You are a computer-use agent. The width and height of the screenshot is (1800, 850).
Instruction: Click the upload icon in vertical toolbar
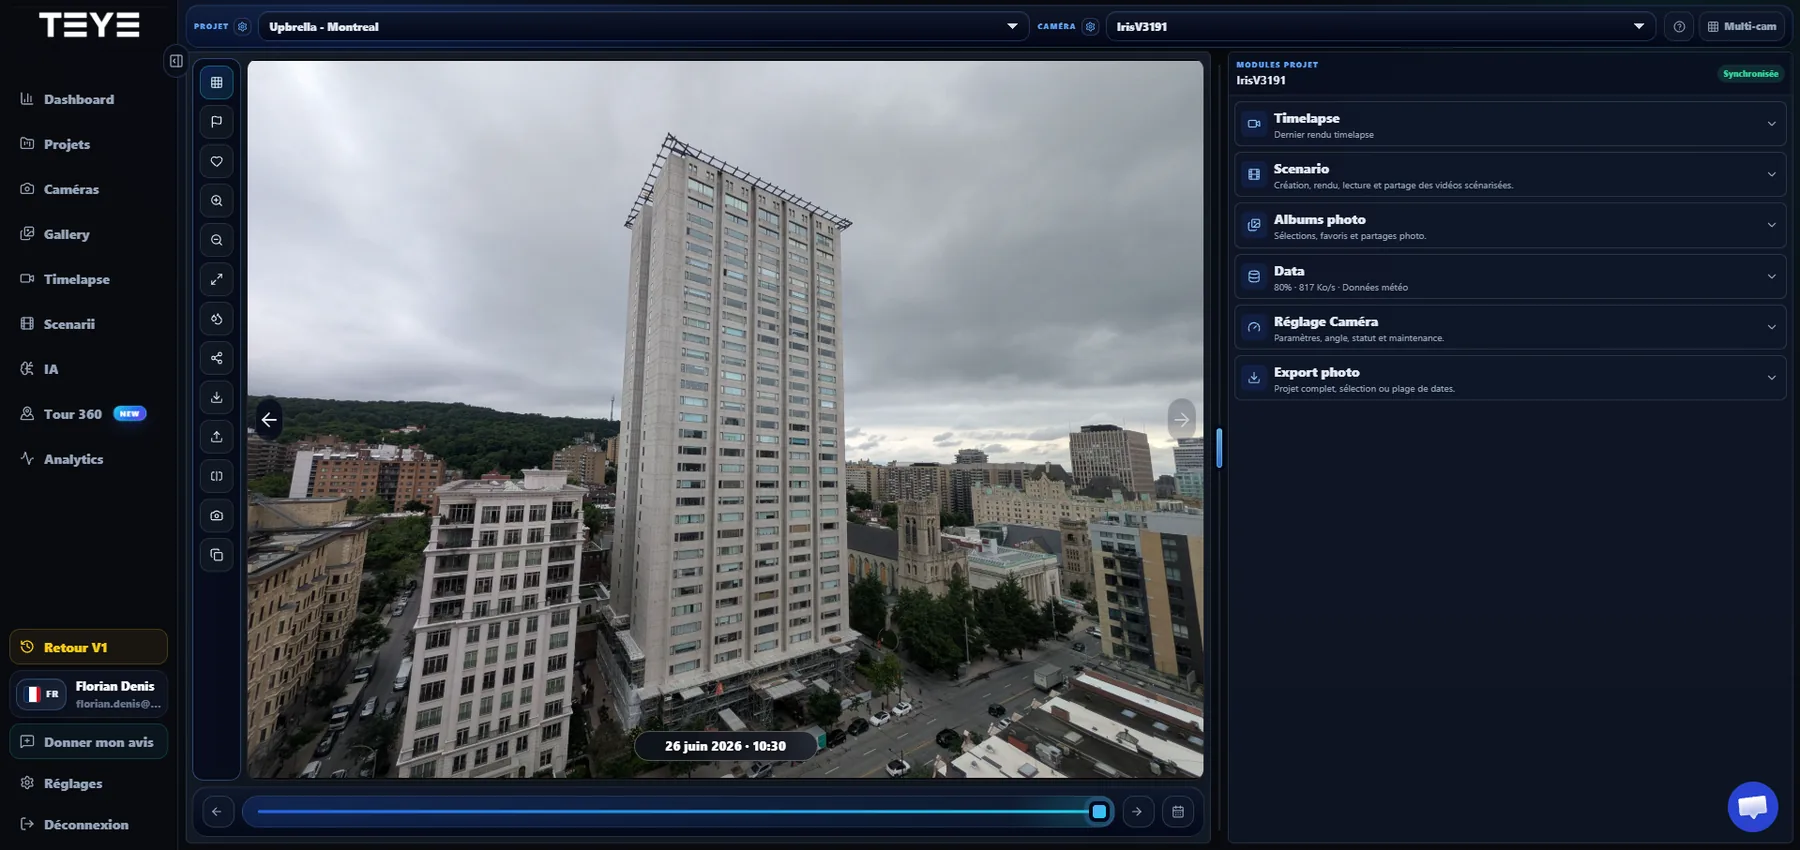(x=217, y=437)
